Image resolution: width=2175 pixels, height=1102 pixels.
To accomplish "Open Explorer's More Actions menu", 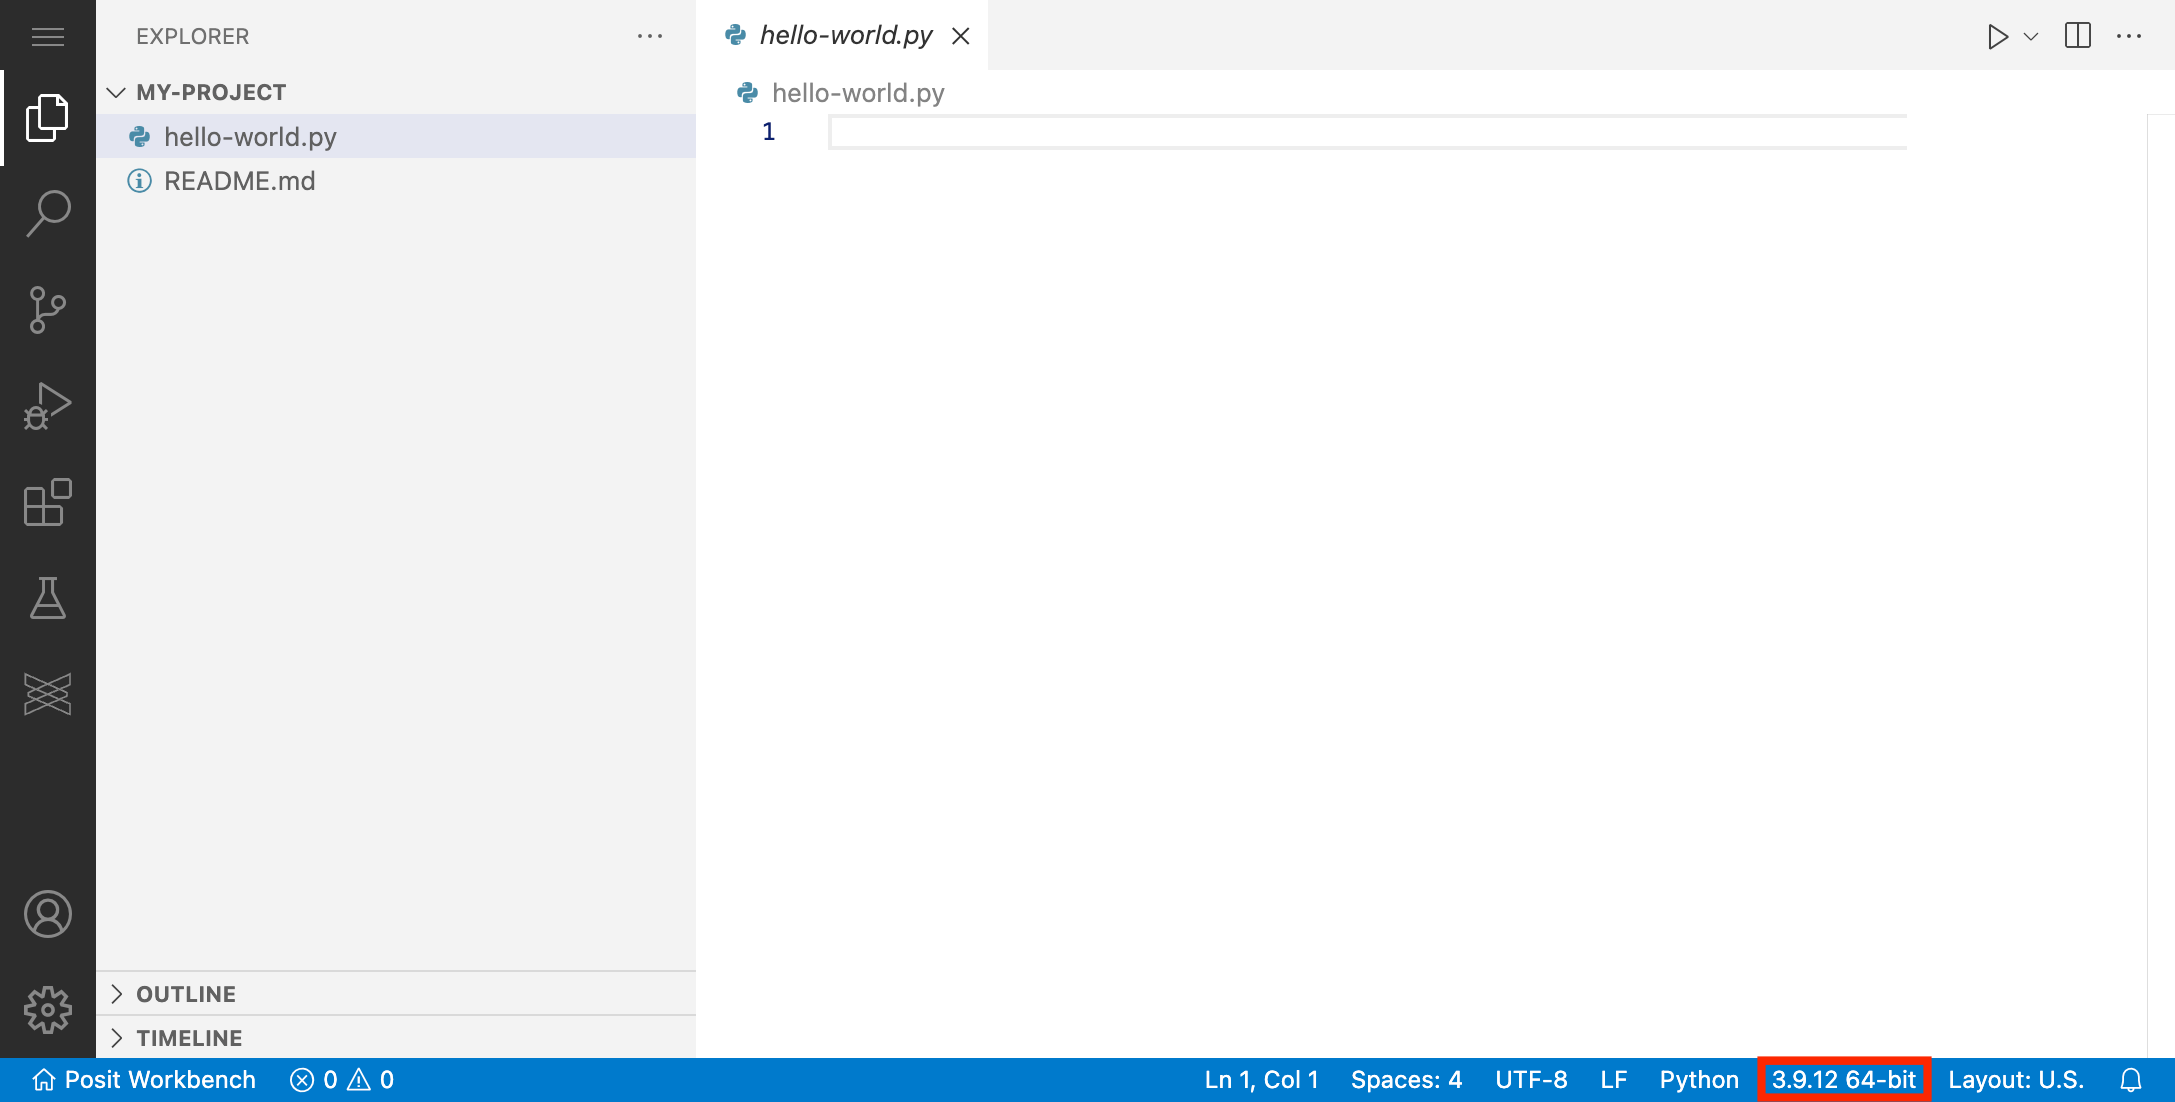I will coord(651,35).
